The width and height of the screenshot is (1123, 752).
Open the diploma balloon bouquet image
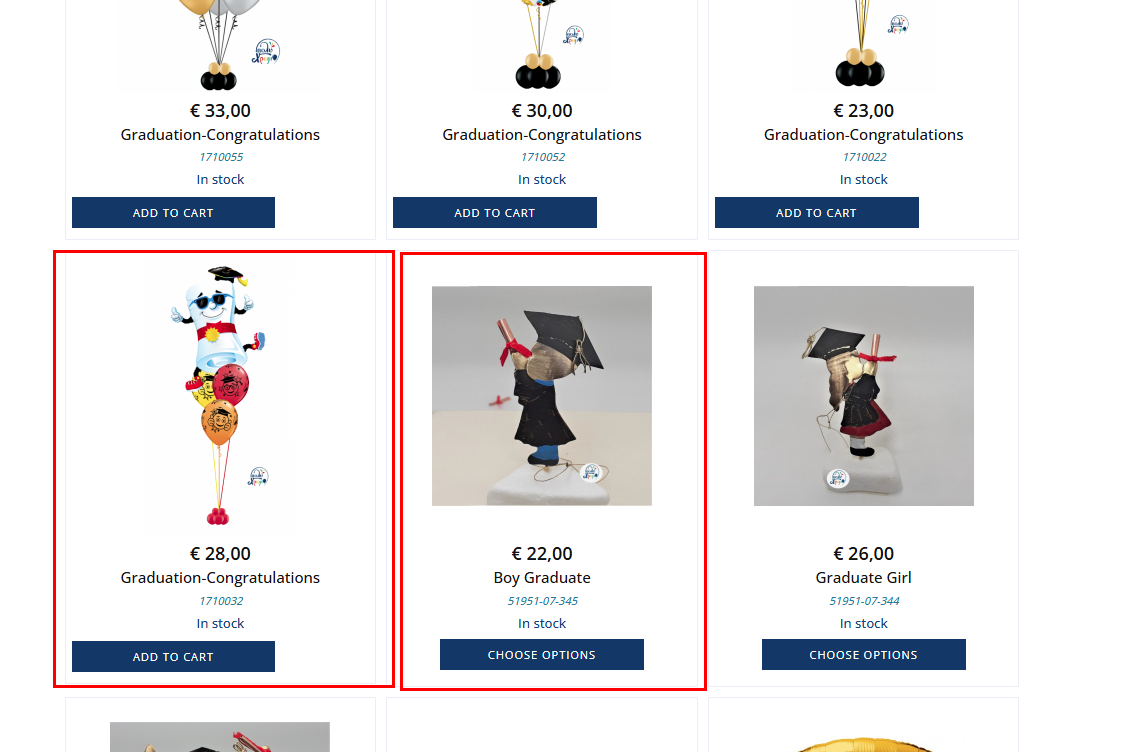click(x=220, y=396)
